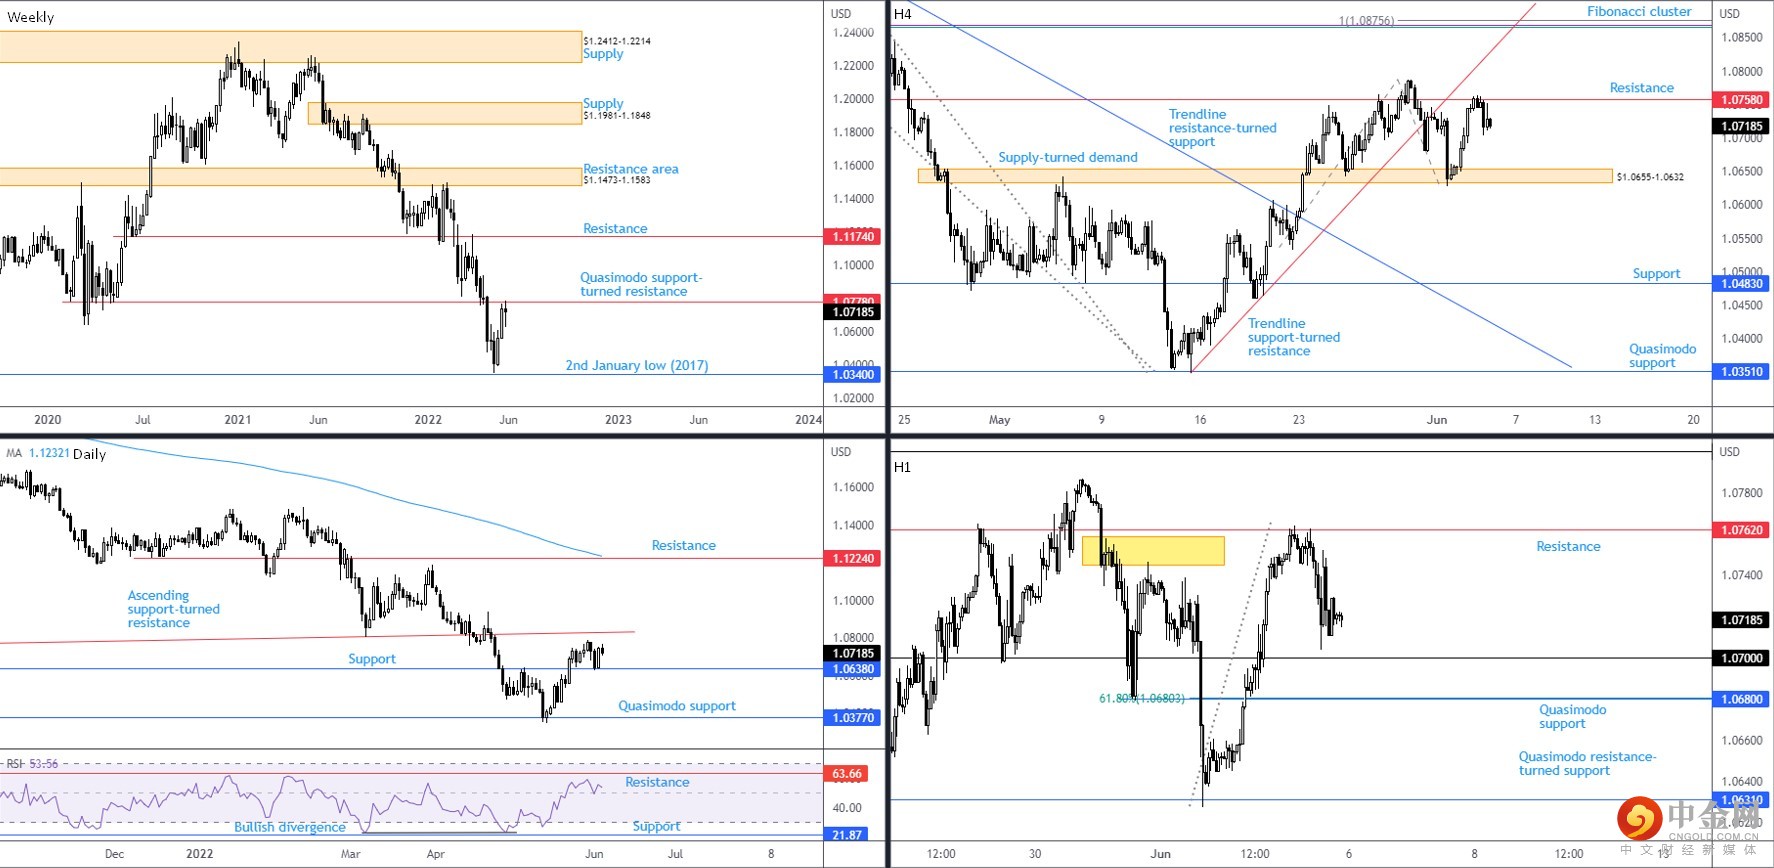Select the $1.1981-1.1848 supply zone label
Image resolution: width=1774 pixels, height=868 pixels.
617,116
